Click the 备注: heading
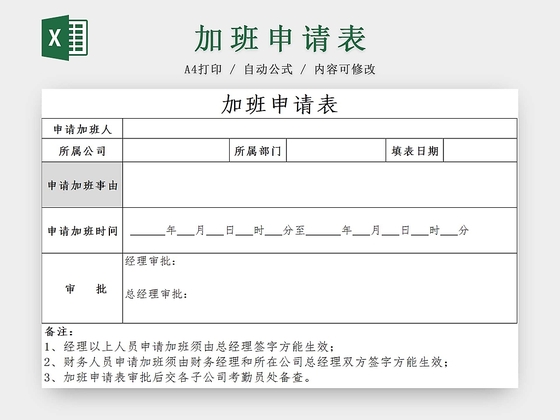 pos(59,332)
